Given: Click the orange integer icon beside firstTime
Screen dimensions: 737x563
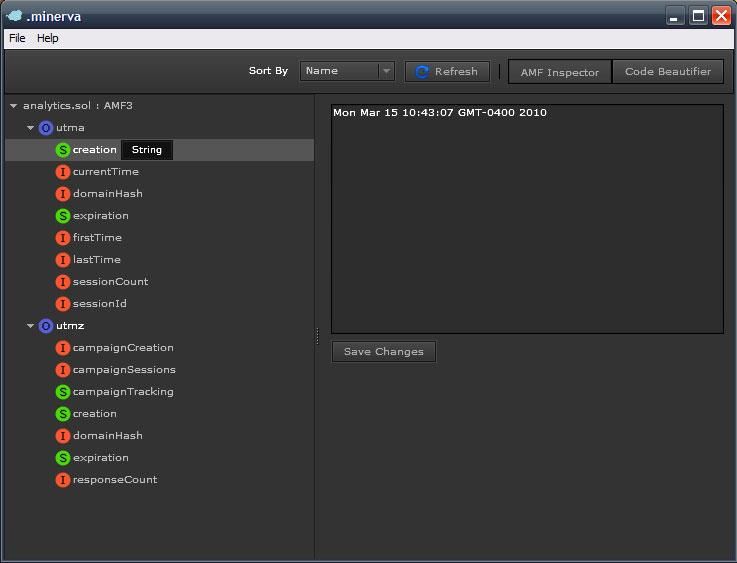Looking at the screenshot, I should (x=63, y=238).
